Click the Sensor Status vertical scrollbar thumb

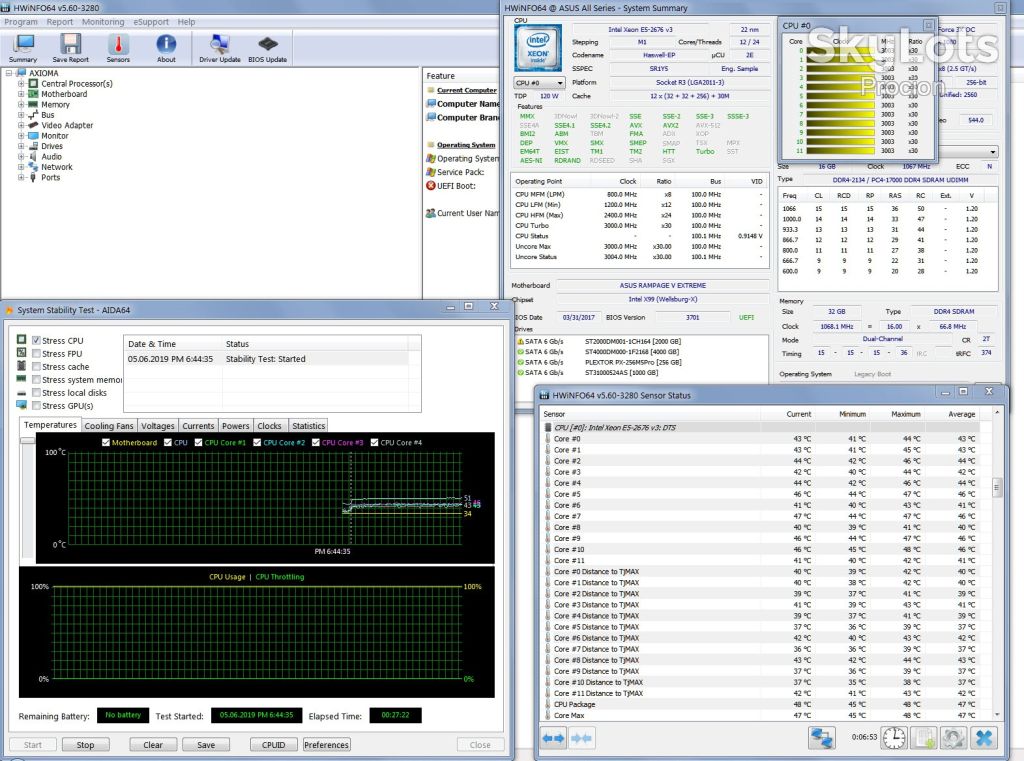click(997, 487)
